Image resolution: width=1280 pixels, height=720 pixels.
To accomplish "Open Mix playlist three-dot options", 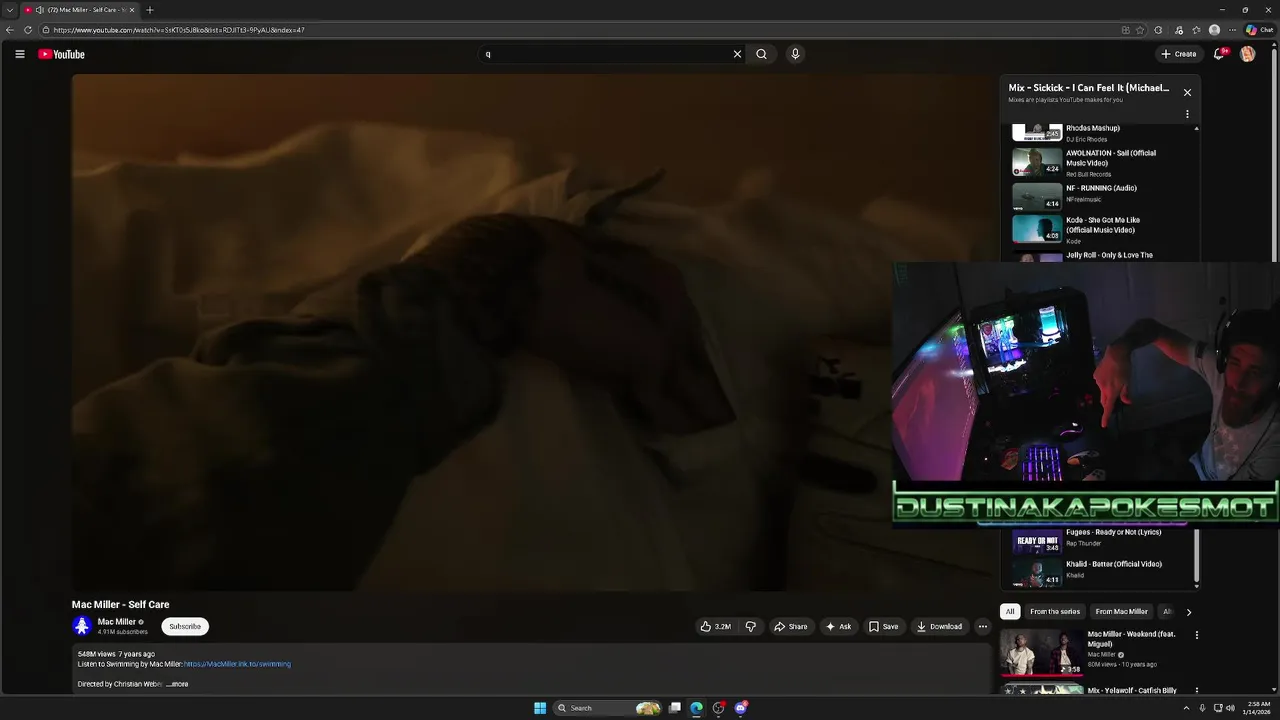I will tap(1187, 114).
